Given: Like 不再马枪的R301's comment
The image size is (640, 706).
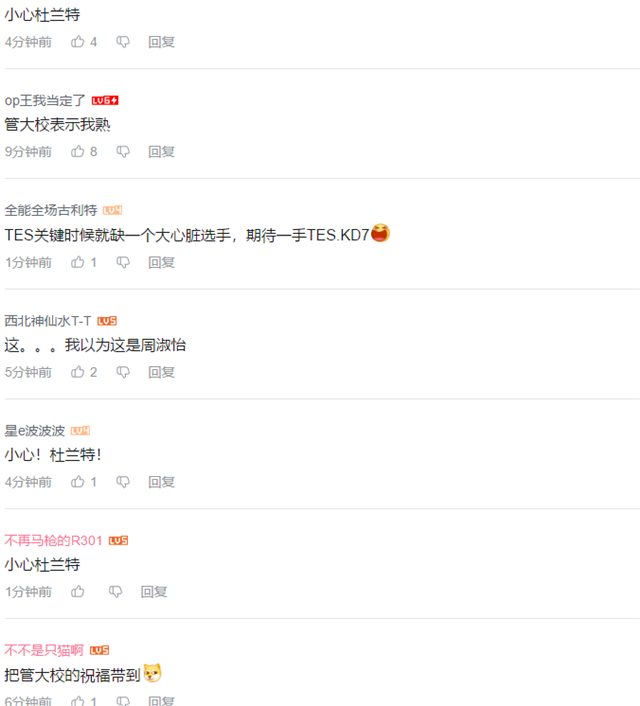Looking at the screenshot, I should click(78, 591).
